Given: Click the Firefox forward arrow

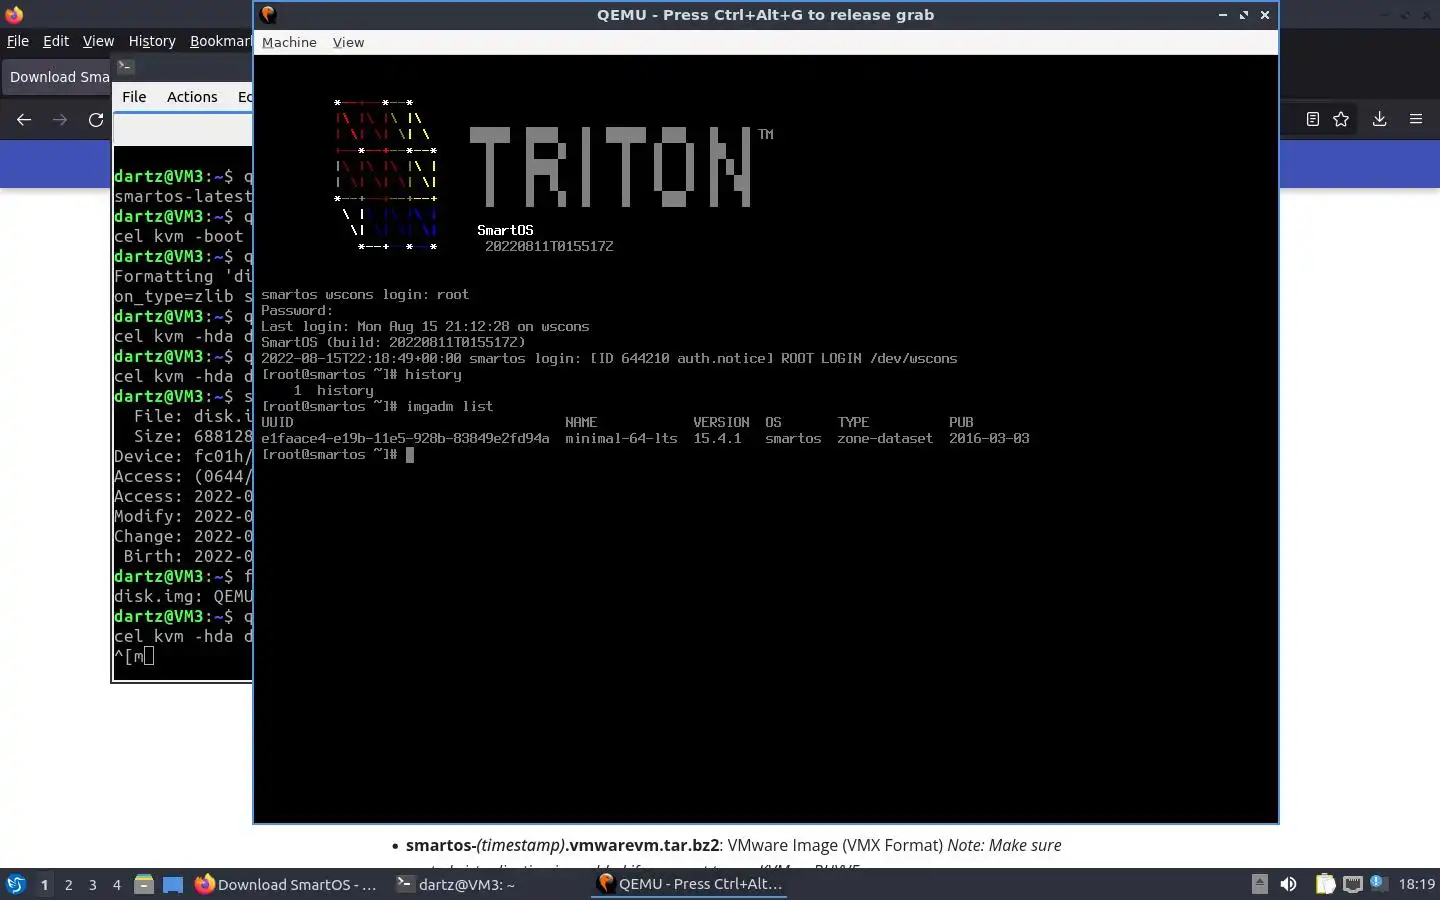Looking at the screenshot, I should coord(60,119).
